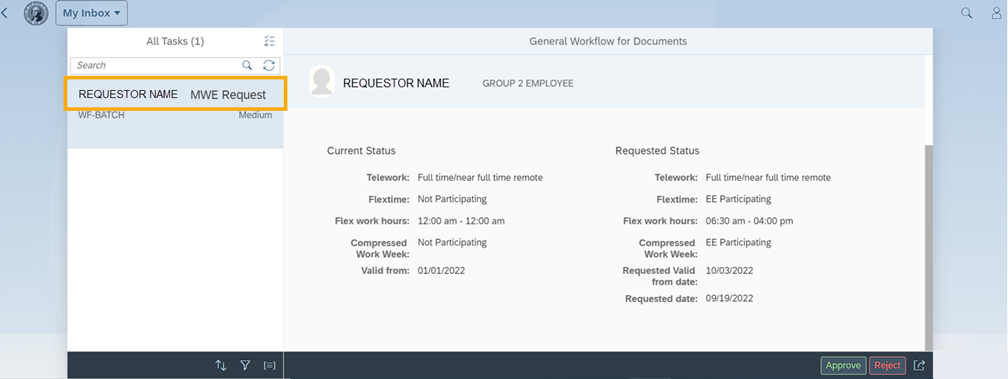Select the REQUESTOR NAME MWE Request task
The width and height of the screenshot is (1008, 379).
tap(176, 94)
